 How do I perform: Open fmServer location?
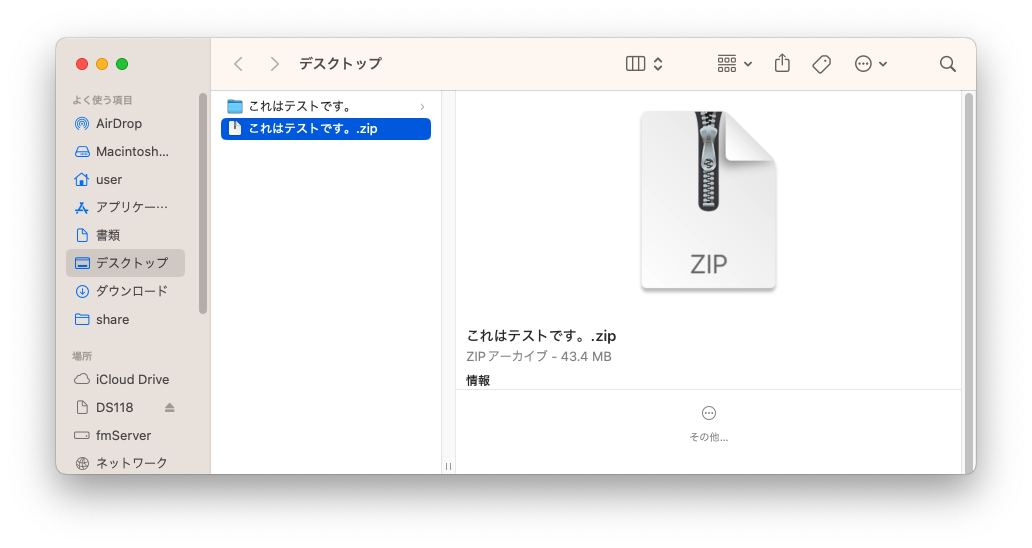pyautogui.click(x=125, y=436)
